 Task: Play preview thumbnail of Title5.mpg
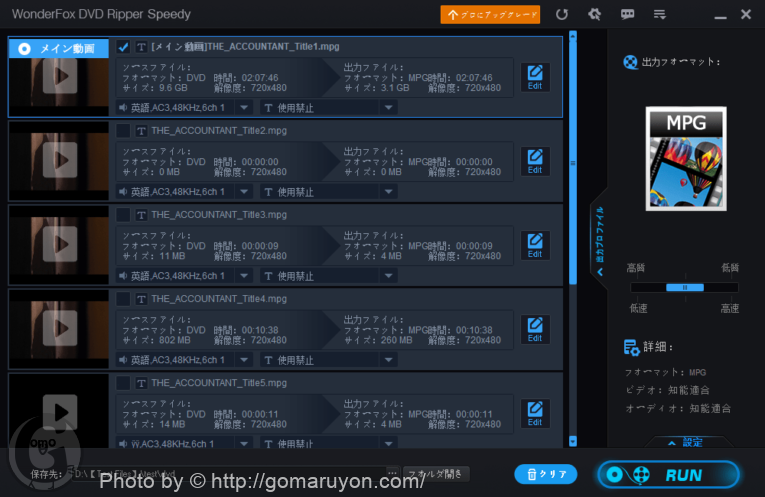60,412
